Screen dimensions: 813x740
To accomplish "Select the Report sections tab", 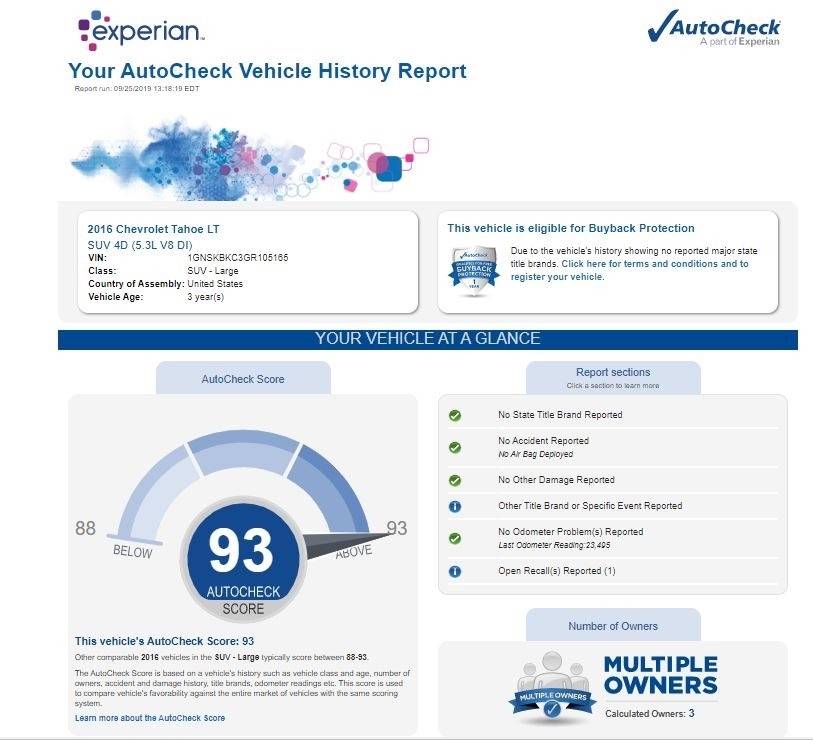I will 612,377.
